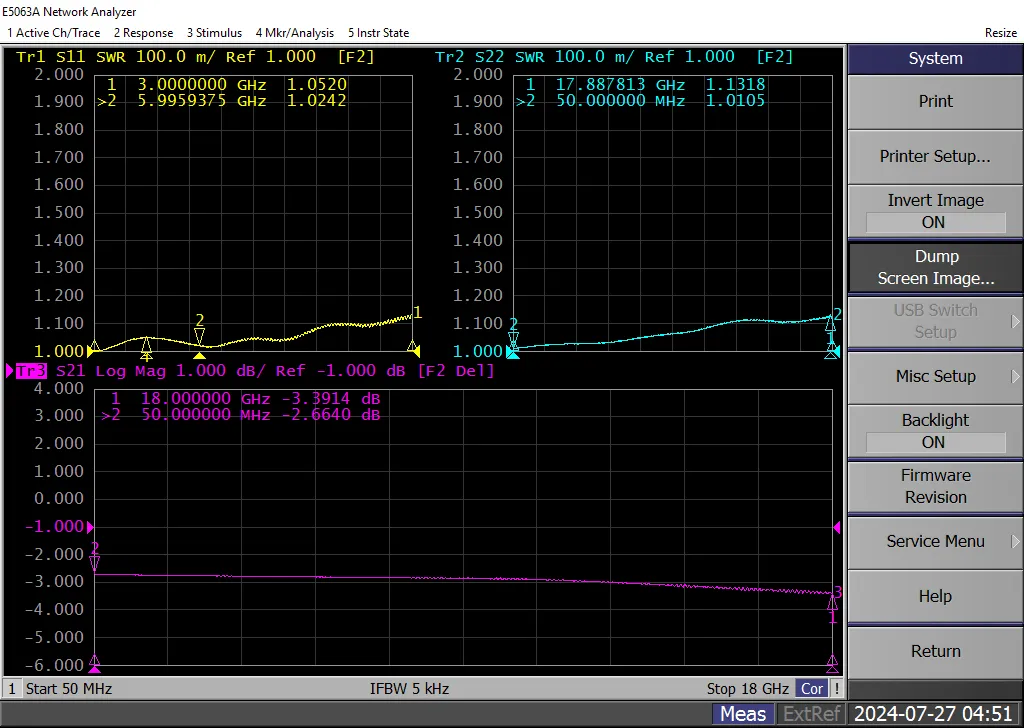Click the Return softkey
Screen dimensions: 1024x728
[x=935, y=651]
